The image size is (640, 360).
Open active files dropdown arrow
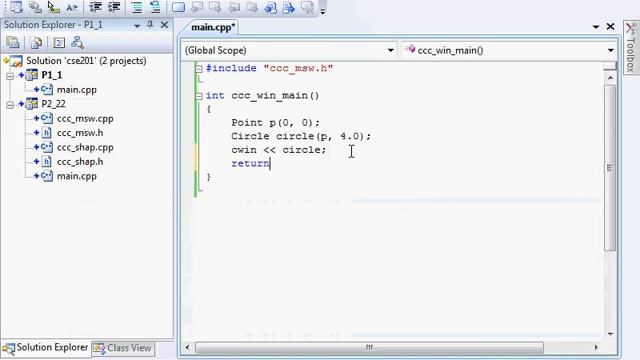click(596, 27)
